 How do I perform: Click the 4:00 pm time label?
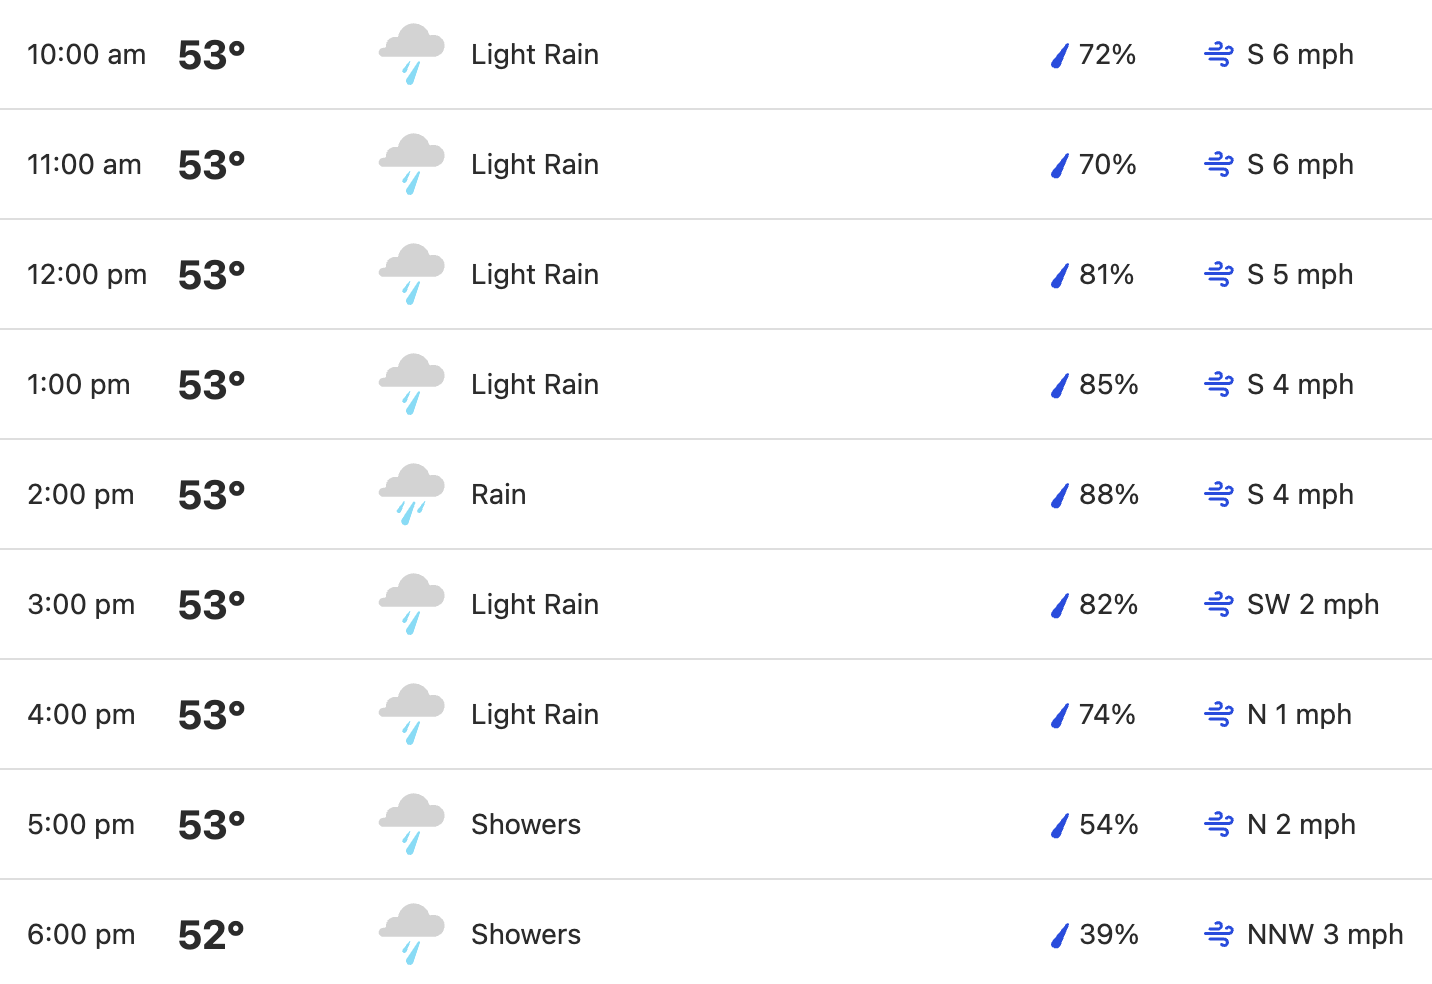[81, 715]
